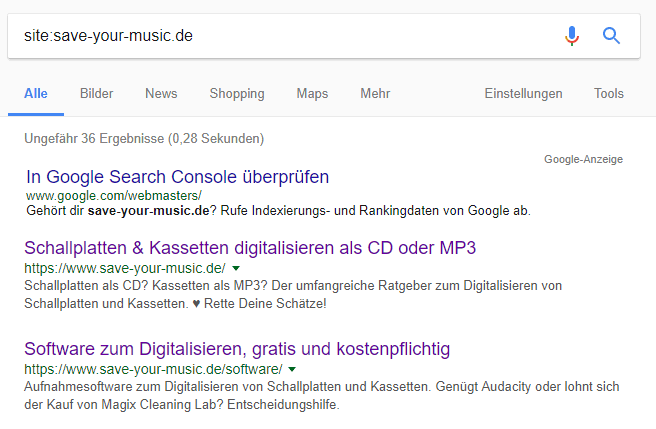This screenshot has height=429, width=656.
Task: Click the save-your-music.de/software/ URL text
Action: (153, 370)
